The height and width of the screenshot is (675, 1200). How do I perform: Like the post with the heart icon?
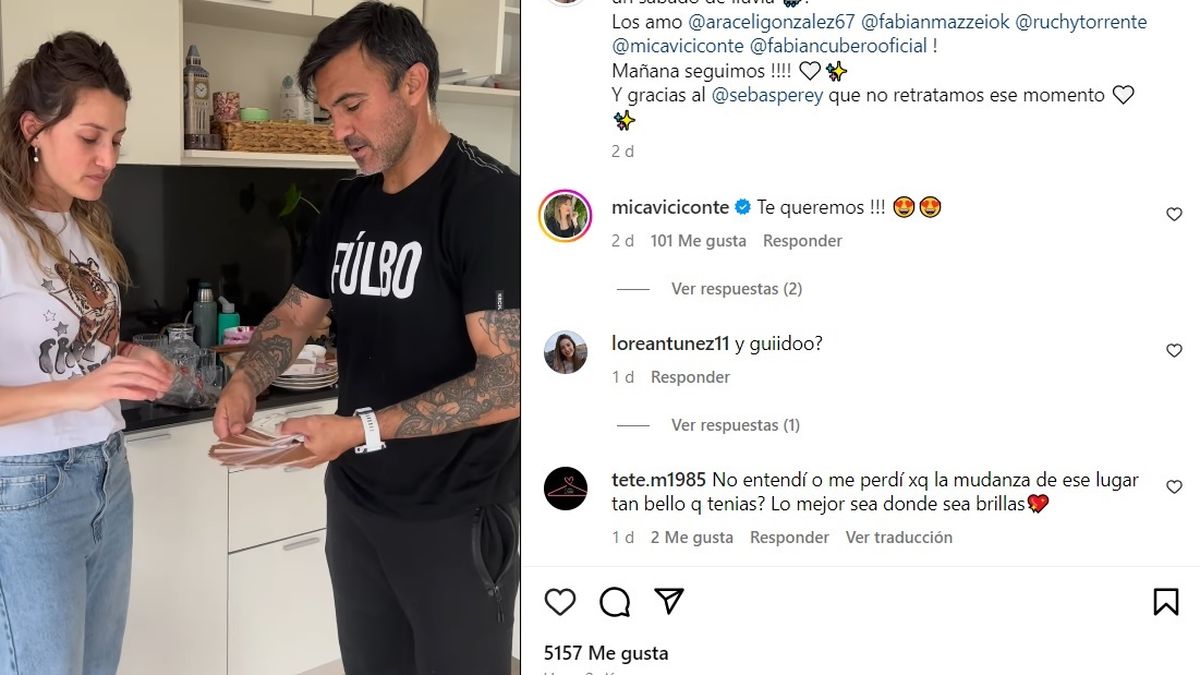pyautogui.click(x=560, y=602)
